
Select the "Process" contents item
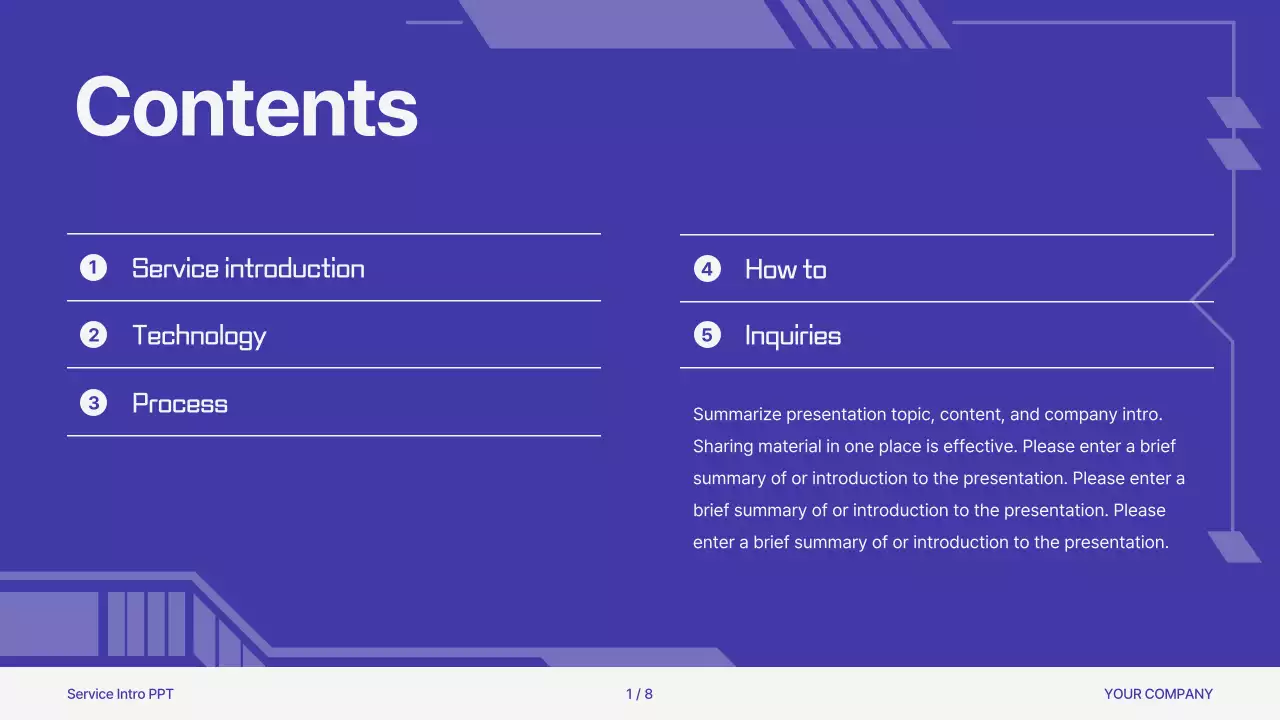(x=180, y=403)
